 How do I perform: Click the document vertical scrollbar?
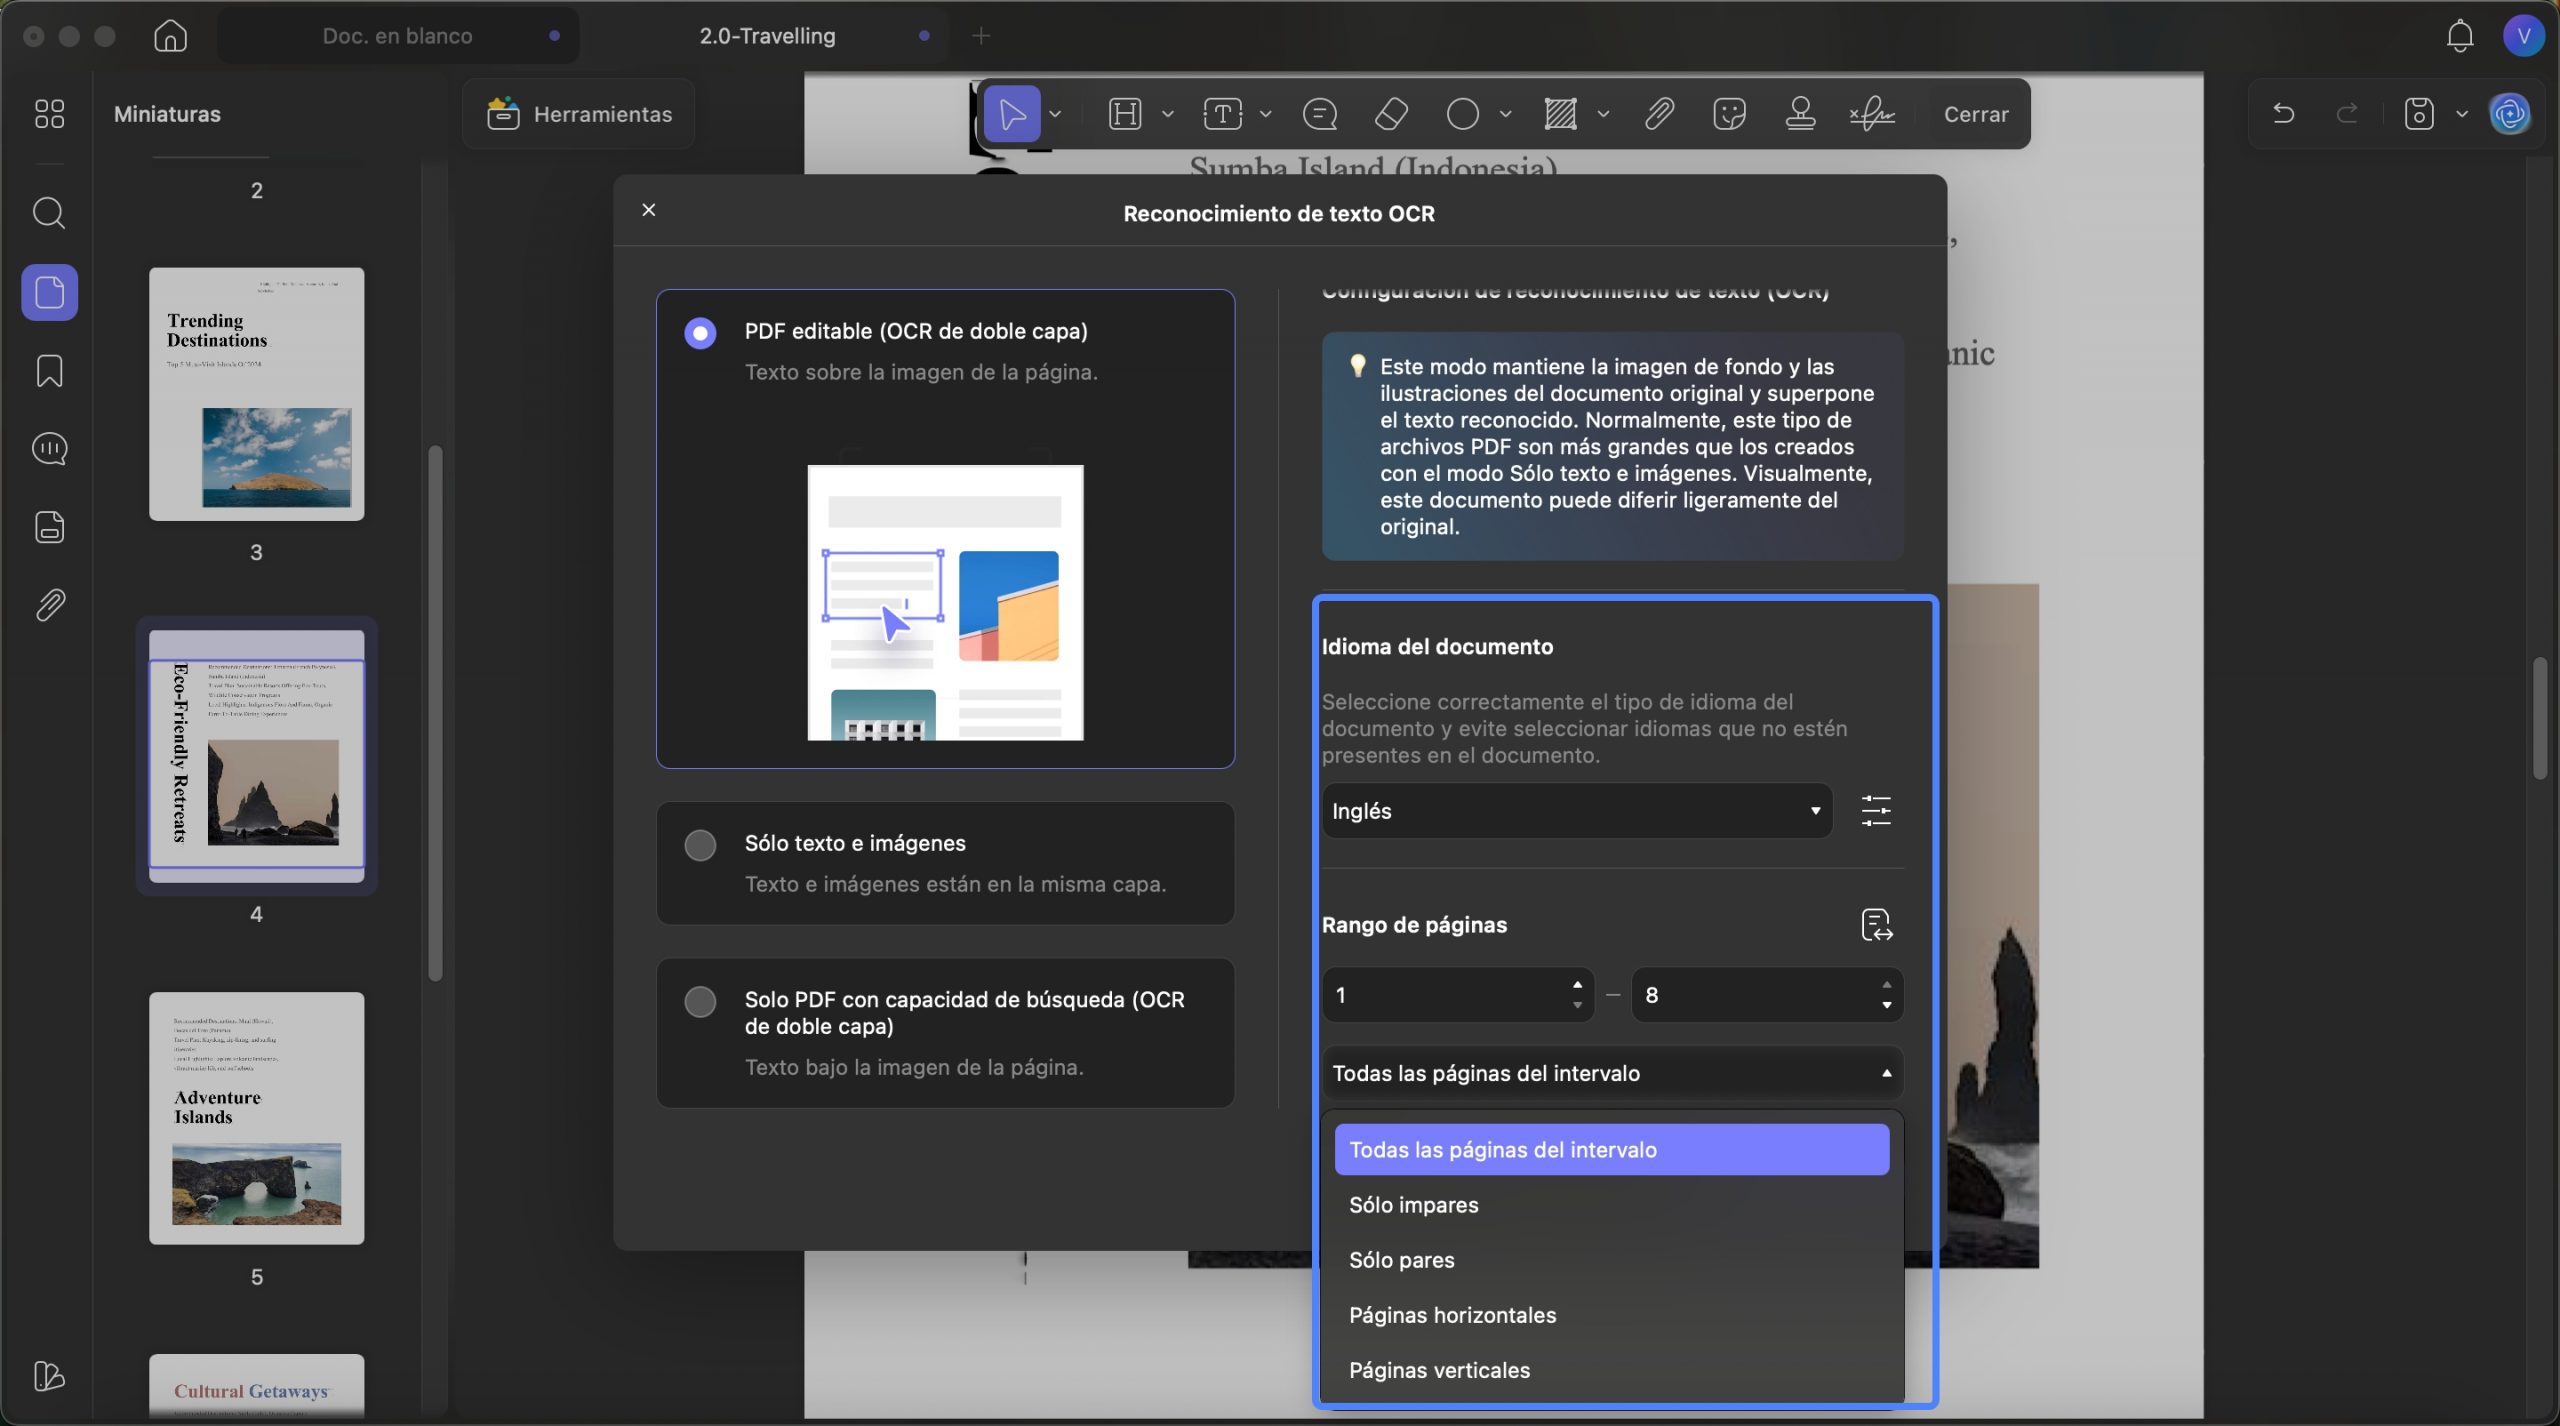click(2540, 718)
